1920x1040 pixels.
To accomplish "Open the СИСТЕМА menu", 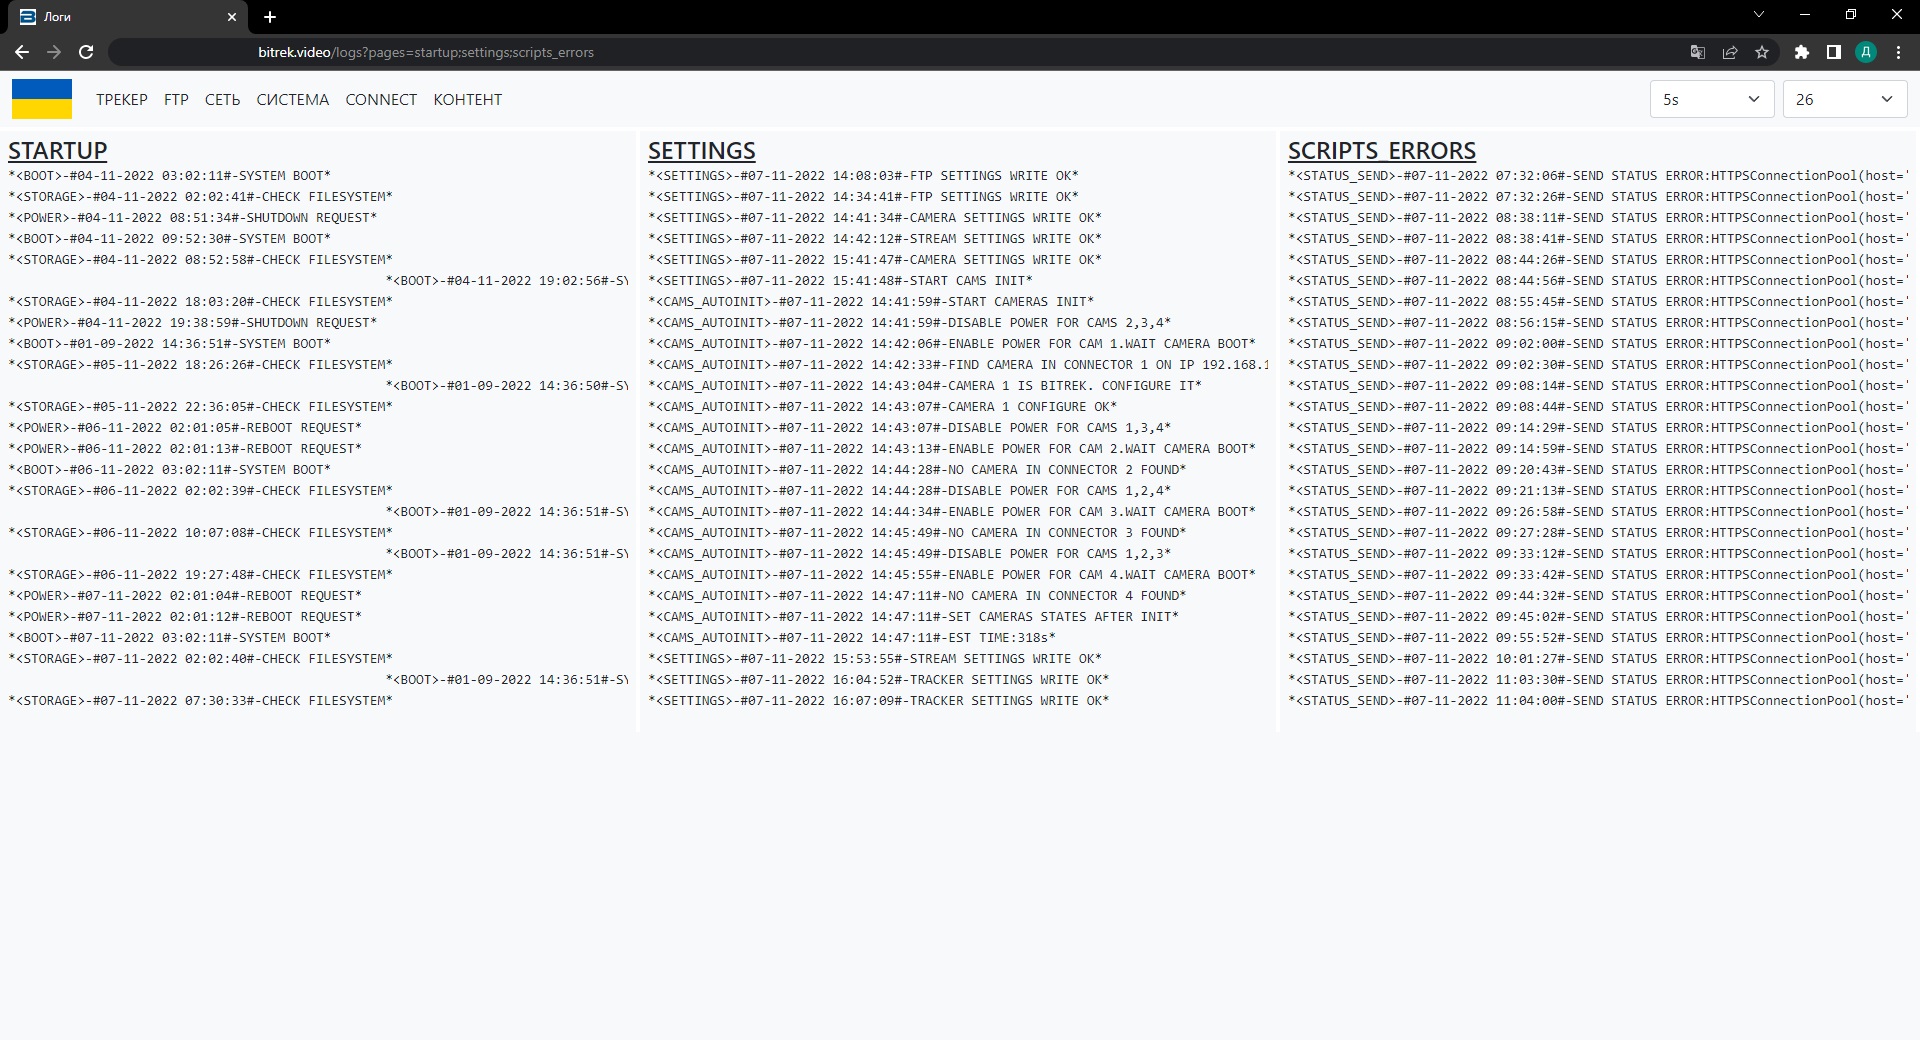I will 293,99.
